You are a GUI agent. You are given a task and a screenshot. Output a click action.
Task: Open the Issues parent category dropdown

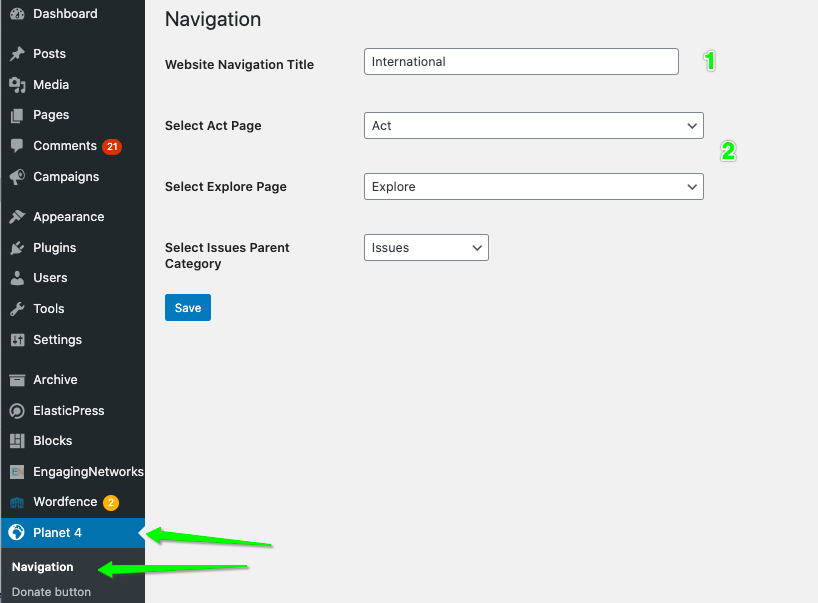point(426,248)
